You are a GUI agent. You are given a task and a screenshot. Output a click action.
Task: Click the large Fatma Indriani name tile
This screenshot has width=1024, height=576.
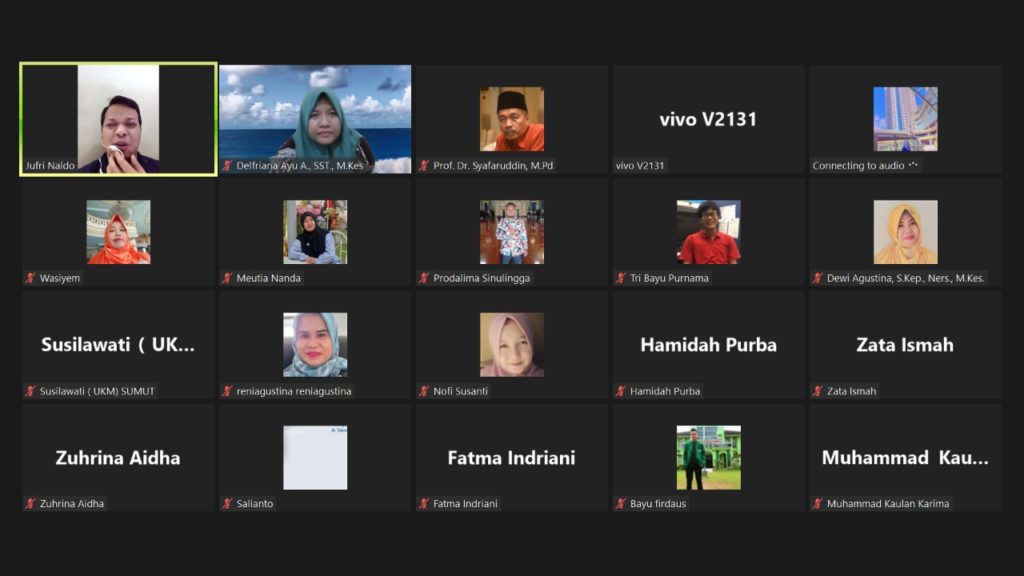tap(511, 458)
